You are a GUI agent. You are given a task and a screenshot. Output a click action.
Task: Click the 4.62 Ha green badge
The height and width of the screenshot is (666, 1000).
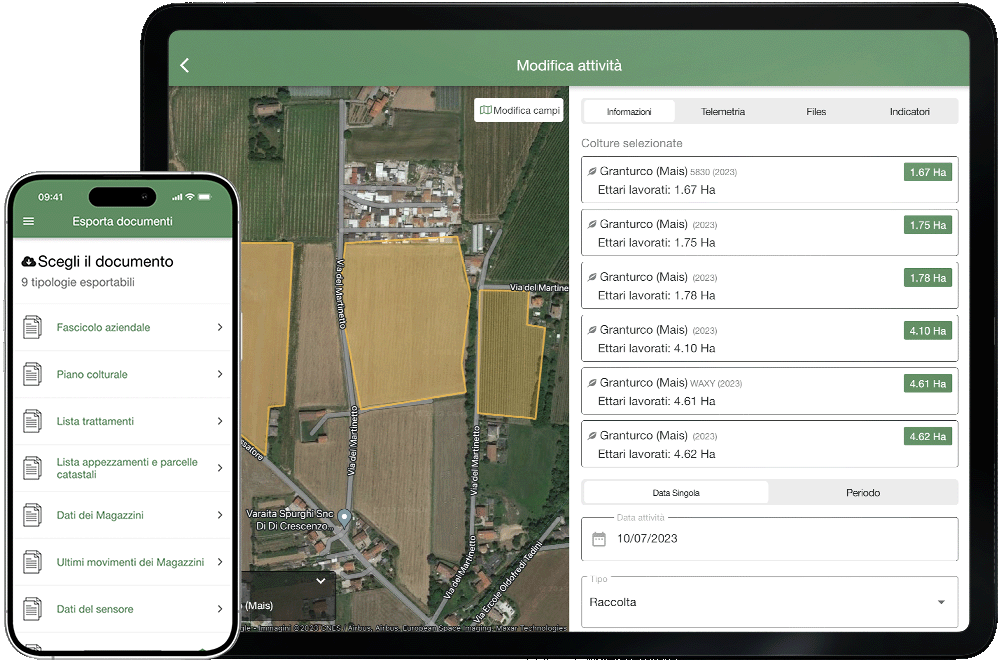[x=927, y=437]
